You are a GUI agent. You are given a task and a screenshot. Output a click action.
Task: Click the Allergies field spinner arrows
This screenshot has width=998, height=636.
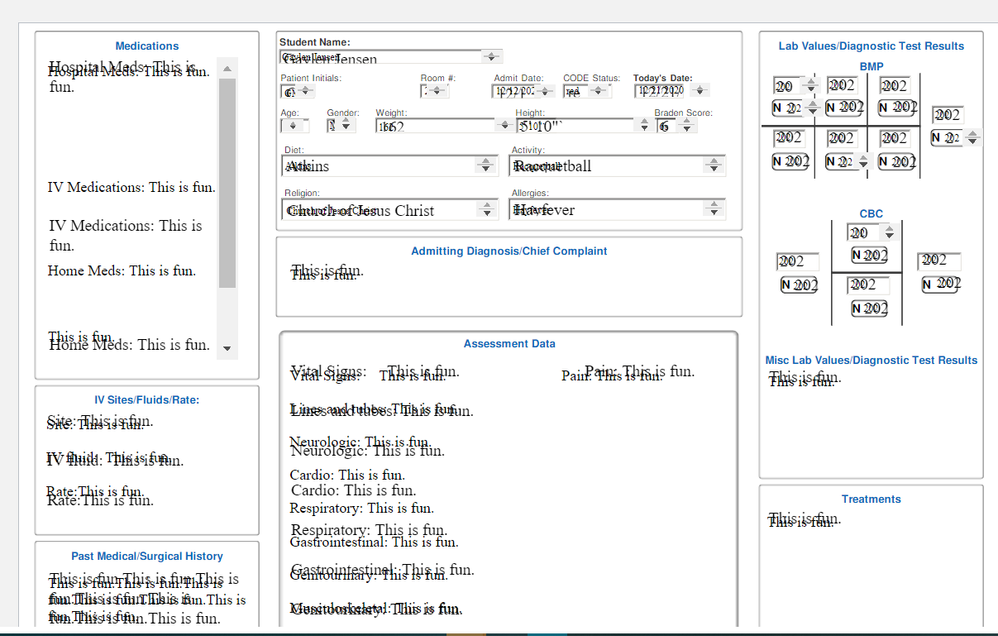[x=713, y=210]
